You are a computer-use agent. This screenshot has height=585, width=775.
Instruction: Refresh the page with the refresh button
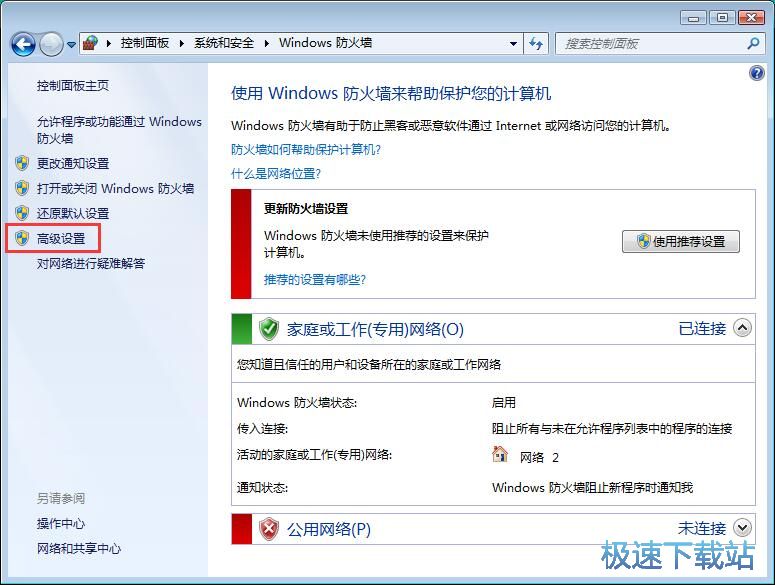coord(536,44)
